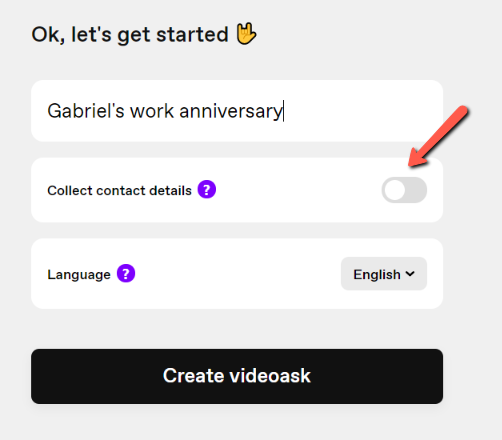This screenshot has width=502, height=440.
Task: Click the Language label text
Action: click(x=79, y=275)
